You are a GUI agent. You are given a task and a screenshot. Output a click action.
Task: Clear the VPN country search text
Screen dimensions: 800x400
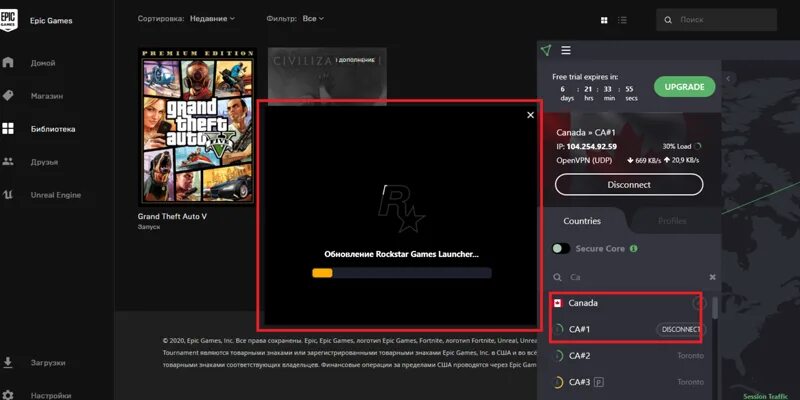(712, 277)
